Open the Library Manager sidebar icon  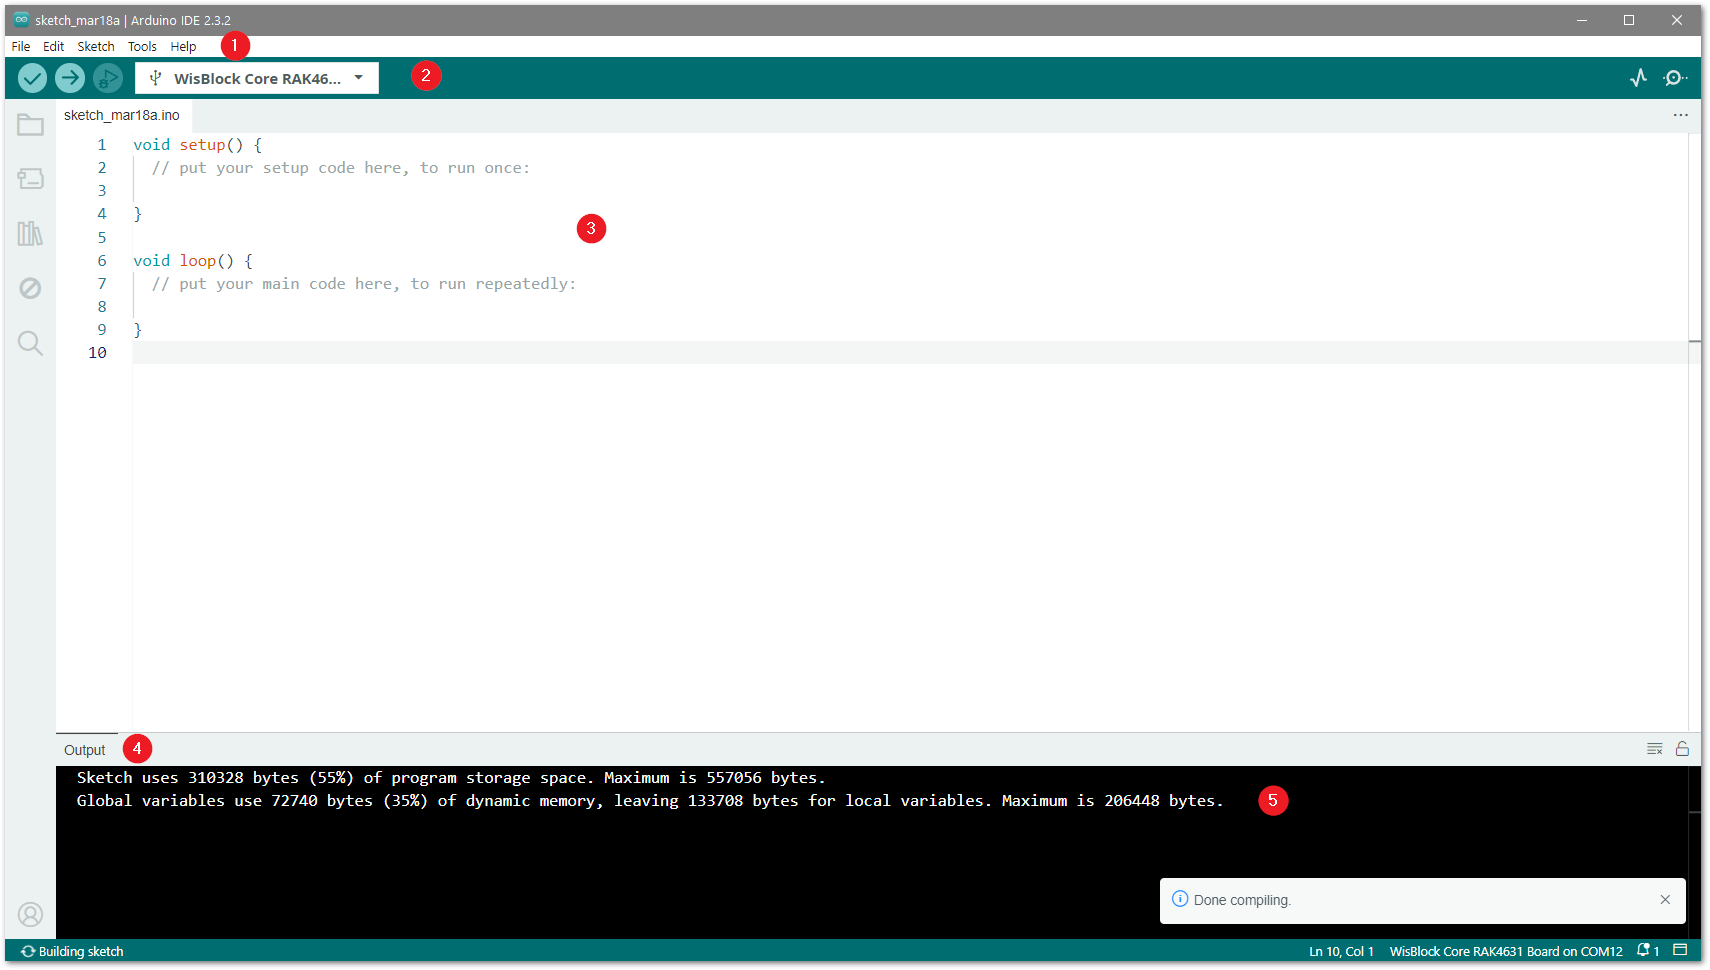30,234
